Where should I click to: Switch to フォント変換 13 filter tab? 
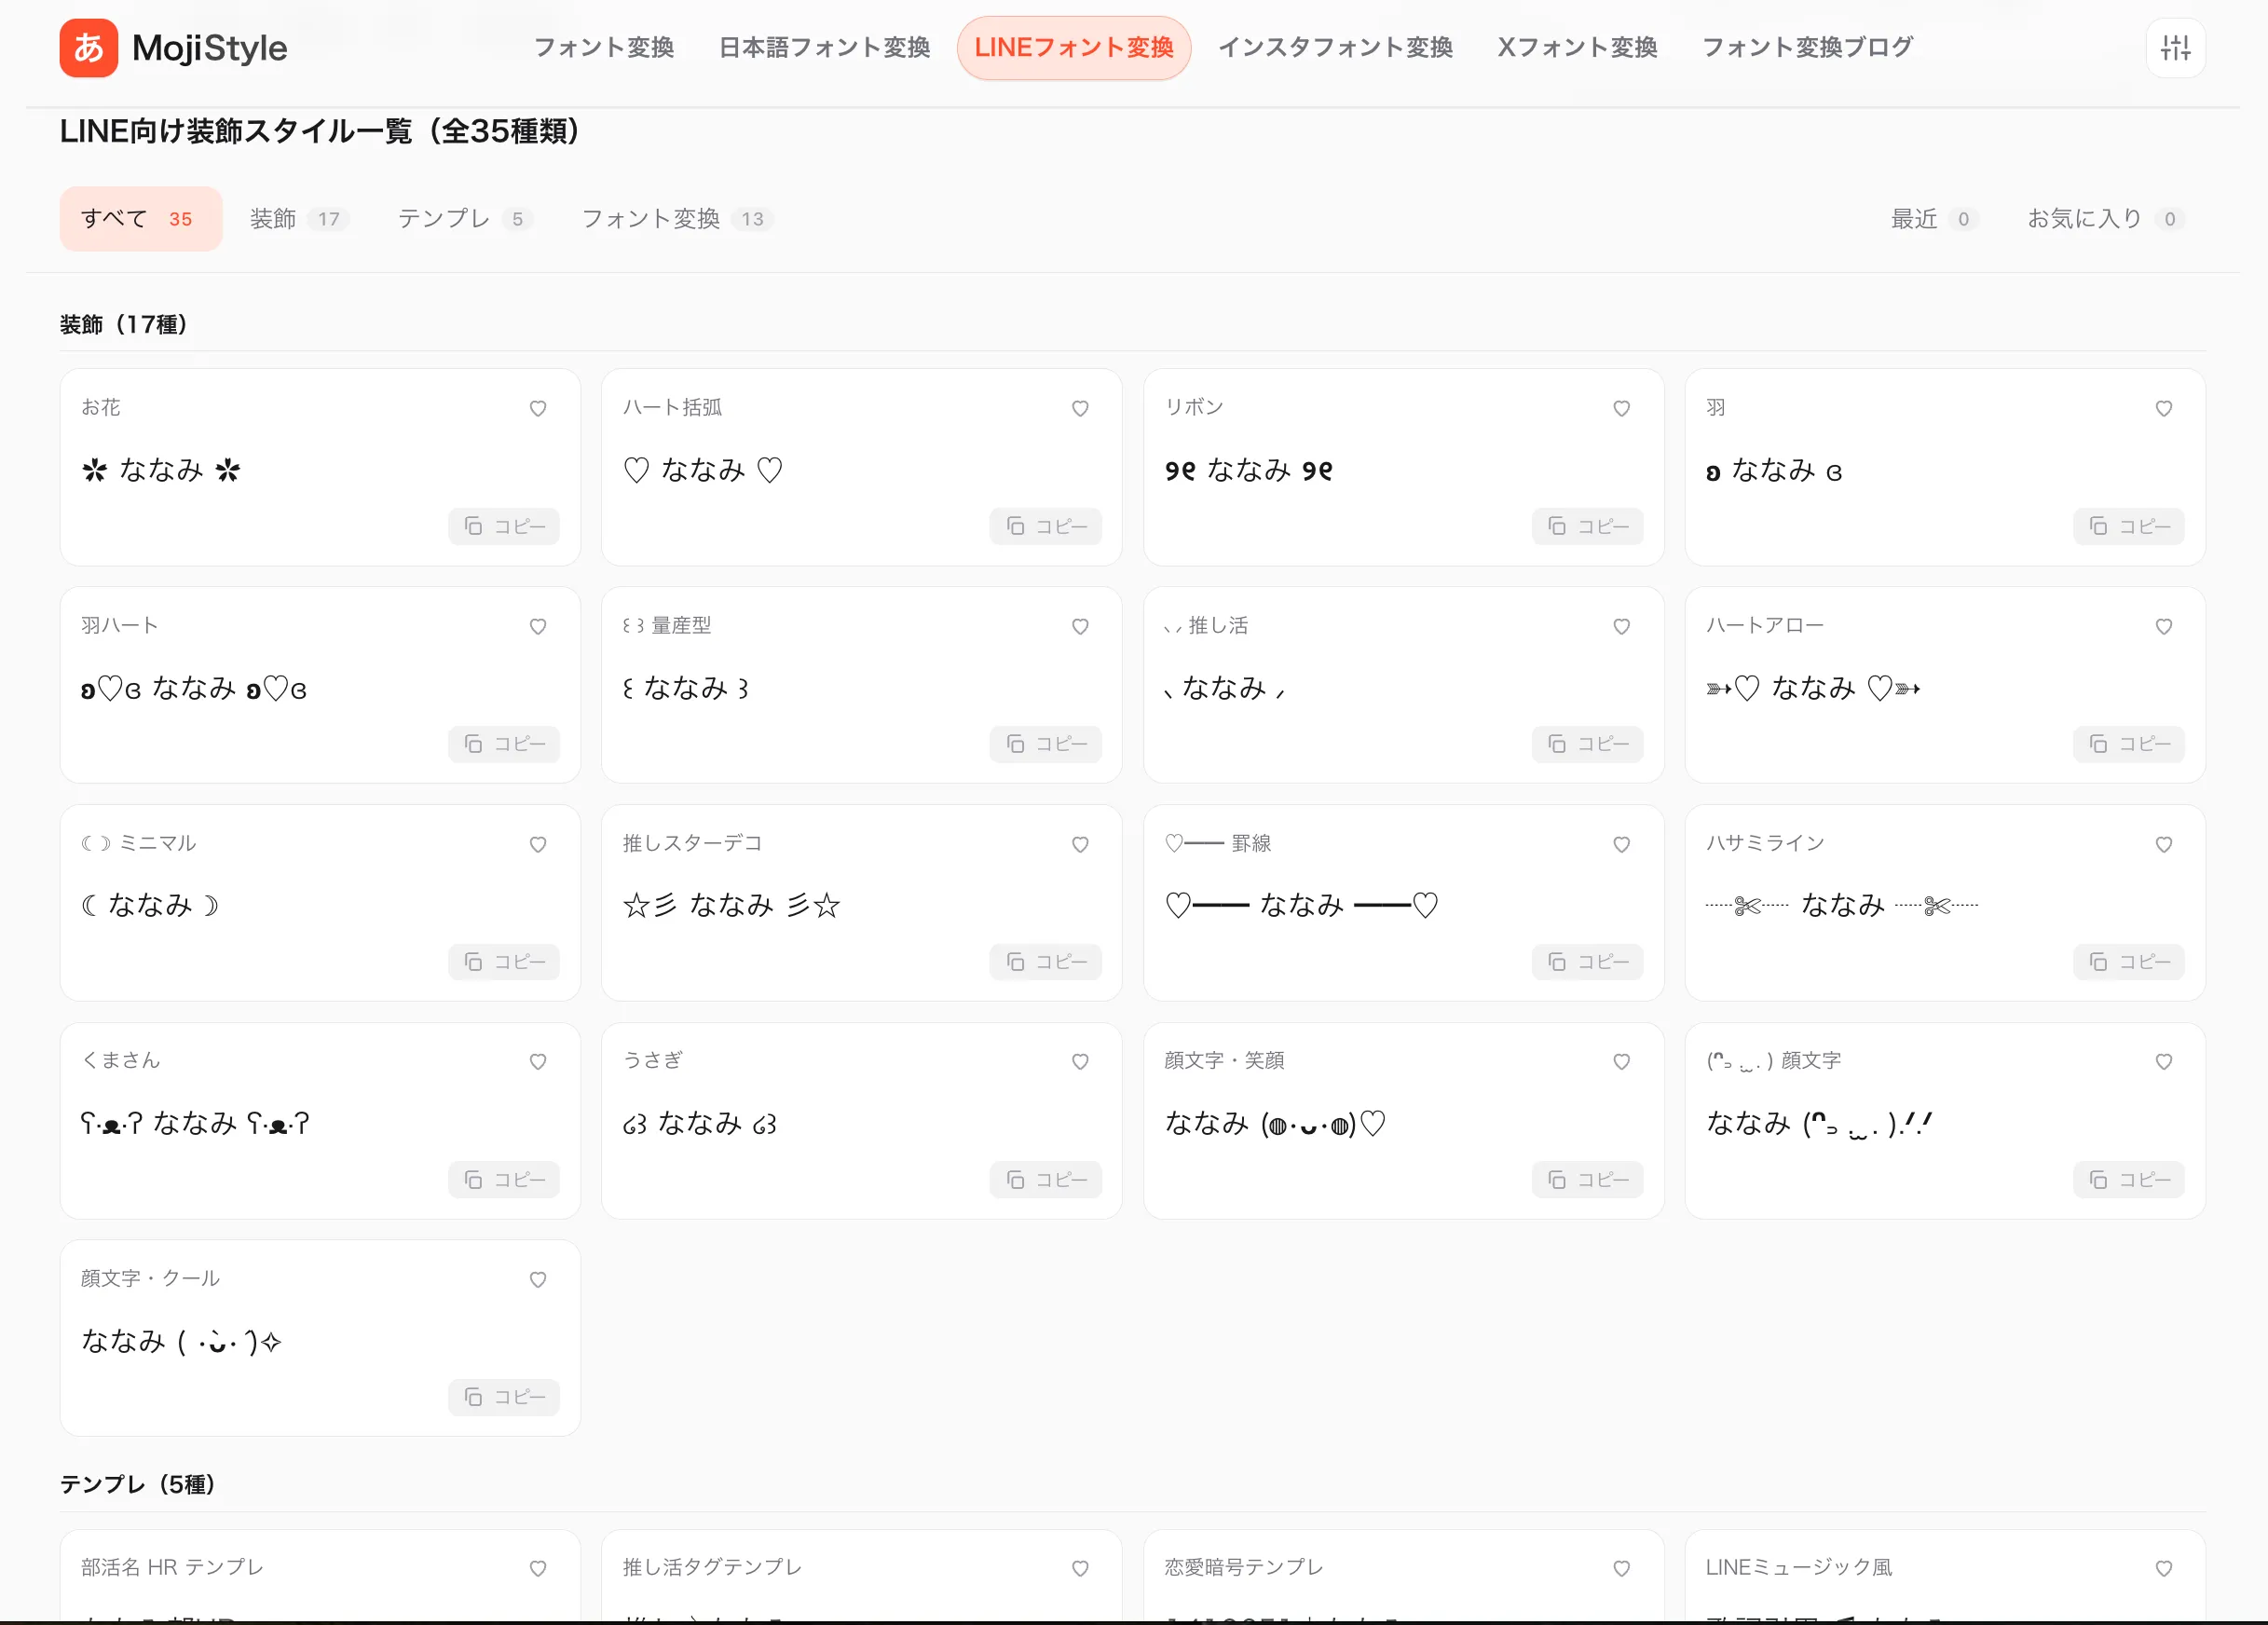pos(677,219)
